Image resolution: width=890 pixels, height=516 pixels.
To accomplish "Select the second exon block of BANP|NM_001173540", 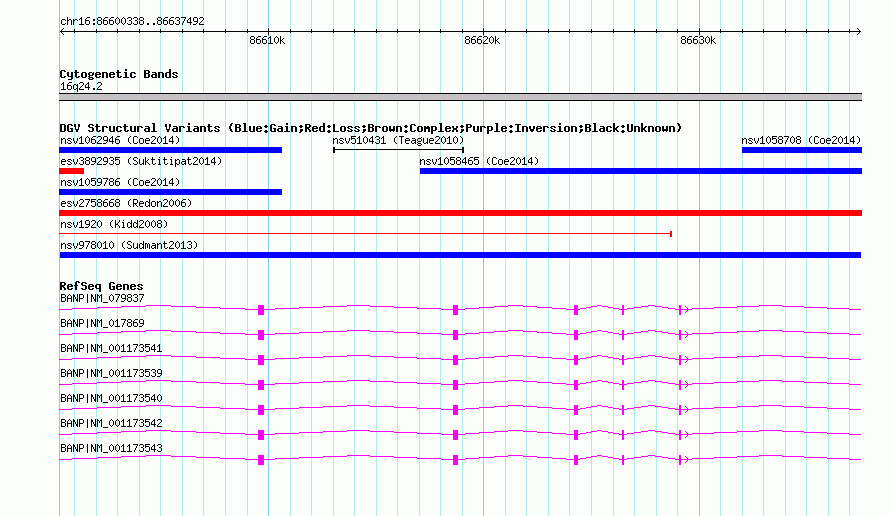I will tap(455, 409).
